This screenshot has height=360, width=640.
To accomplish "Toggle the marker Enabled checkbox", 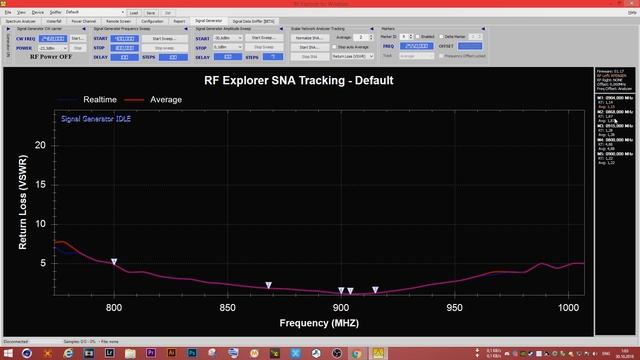I will click(418, 37).
